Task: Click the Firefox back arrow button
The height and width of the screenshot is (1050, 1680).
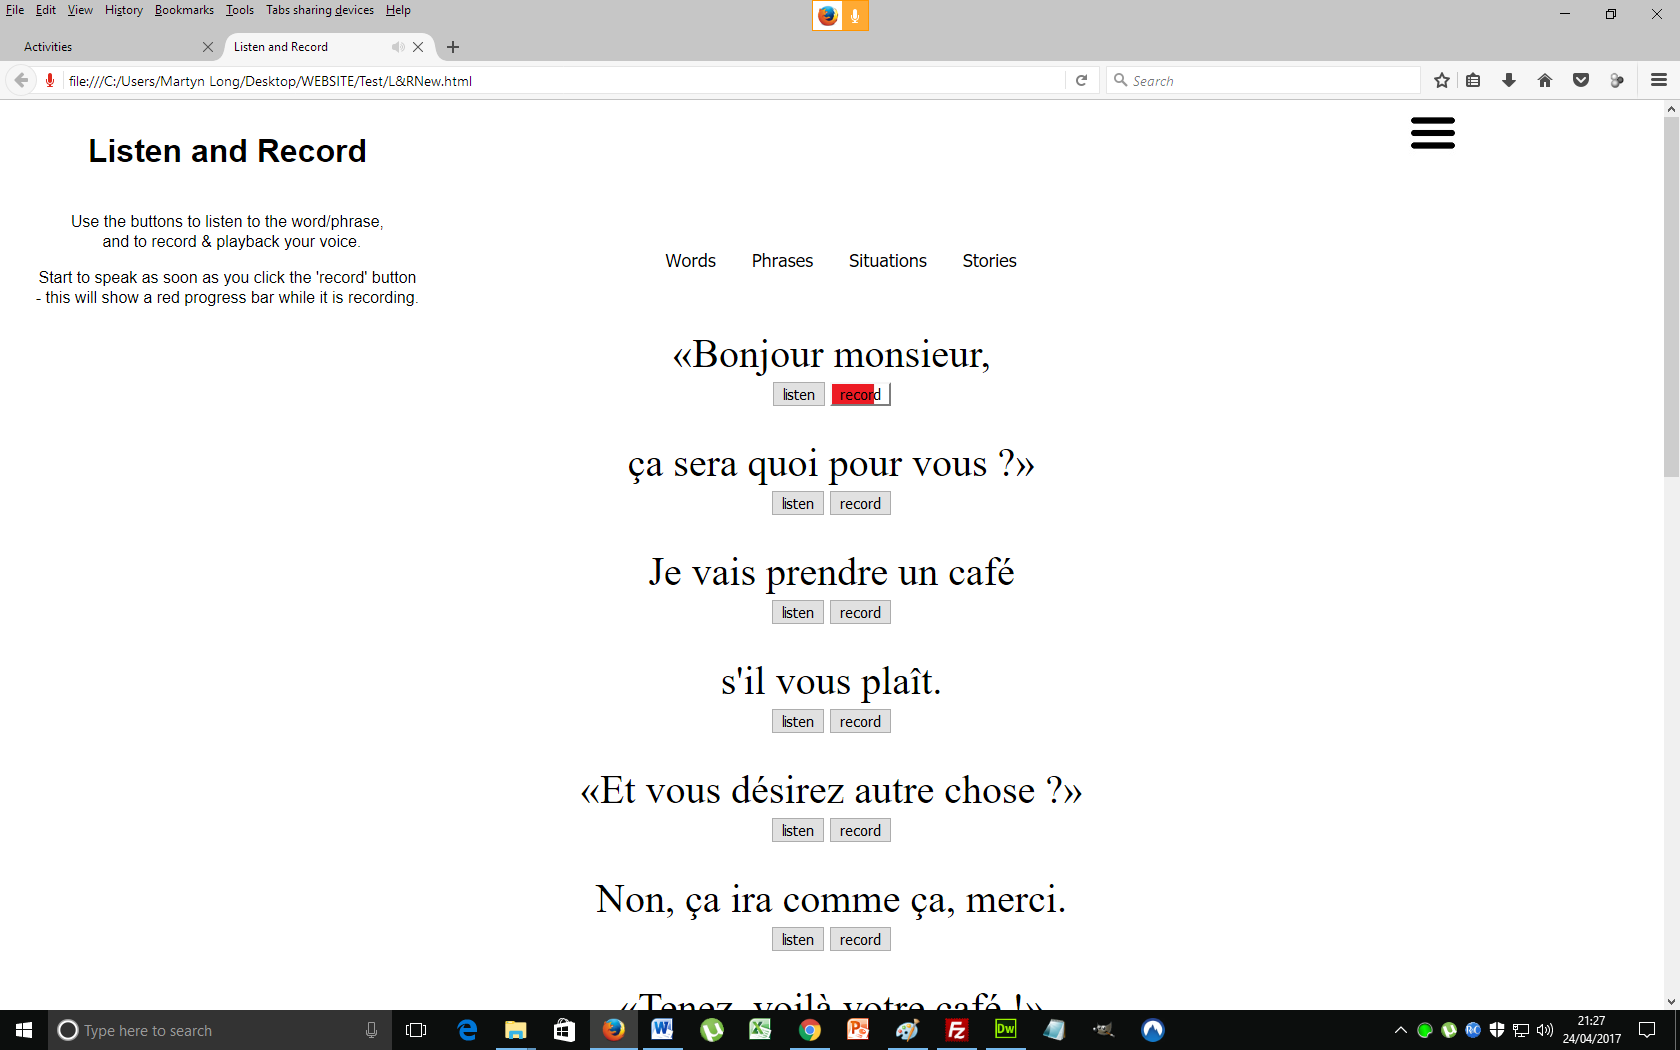Action: click(x=21, y=80)
